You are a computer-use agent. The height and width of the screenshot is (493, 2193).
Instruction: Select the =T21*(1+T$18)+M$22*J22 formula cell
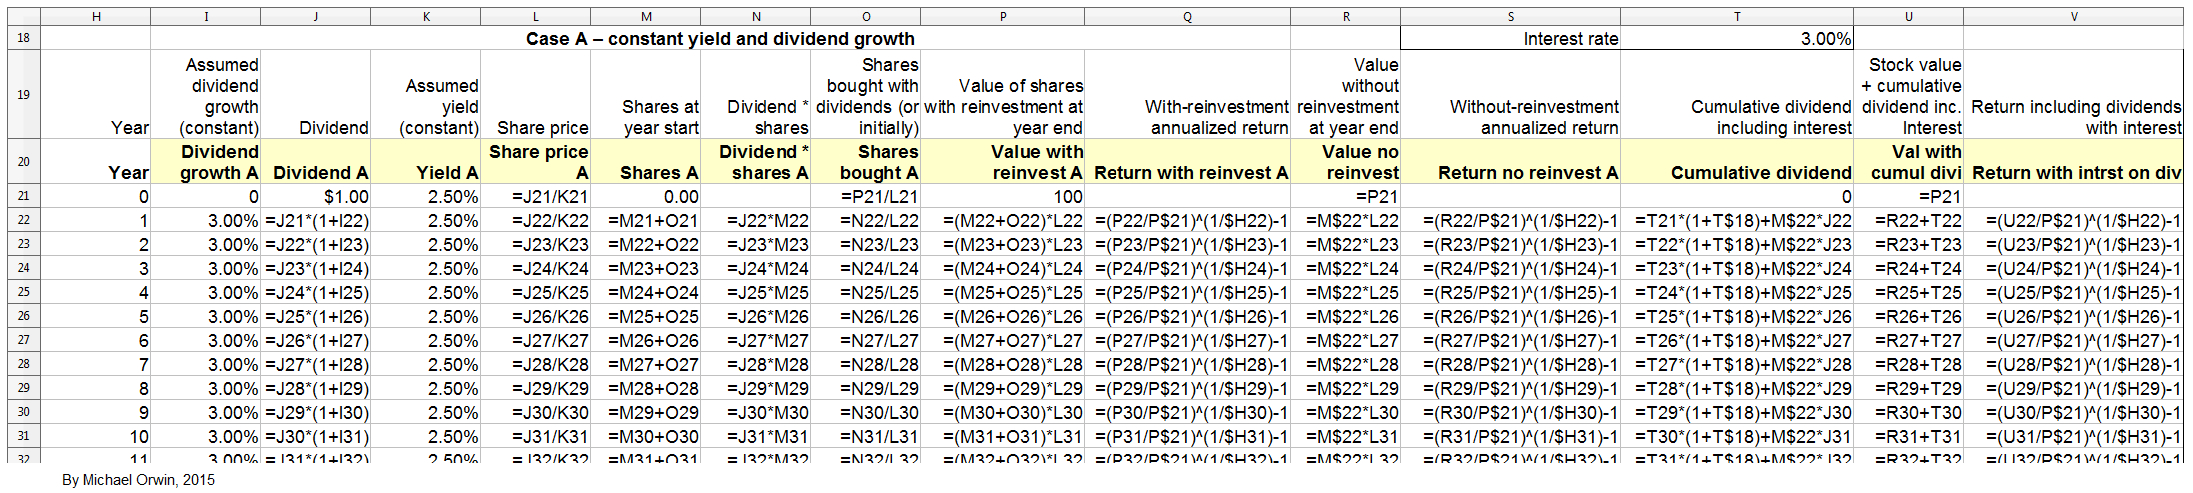click(1738, 221)
